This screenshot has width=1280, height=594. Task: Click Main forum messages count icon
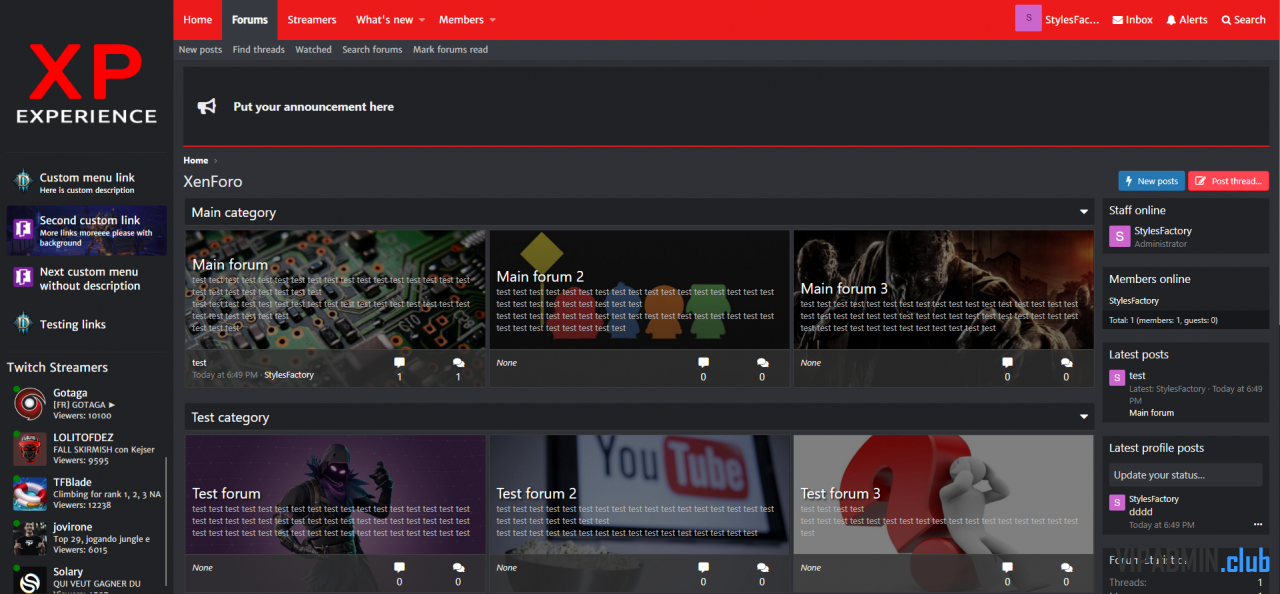point(458,363)
